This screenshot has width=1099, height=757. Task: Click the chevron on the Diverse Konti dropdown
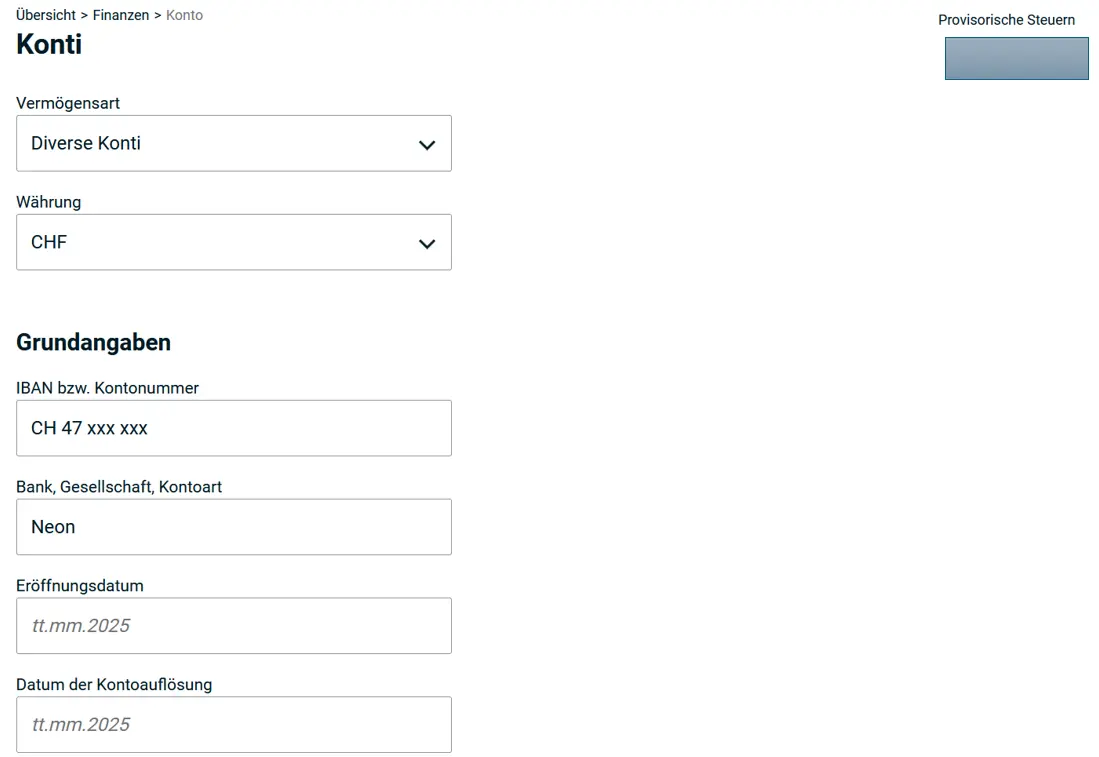(x=427, y=144)
